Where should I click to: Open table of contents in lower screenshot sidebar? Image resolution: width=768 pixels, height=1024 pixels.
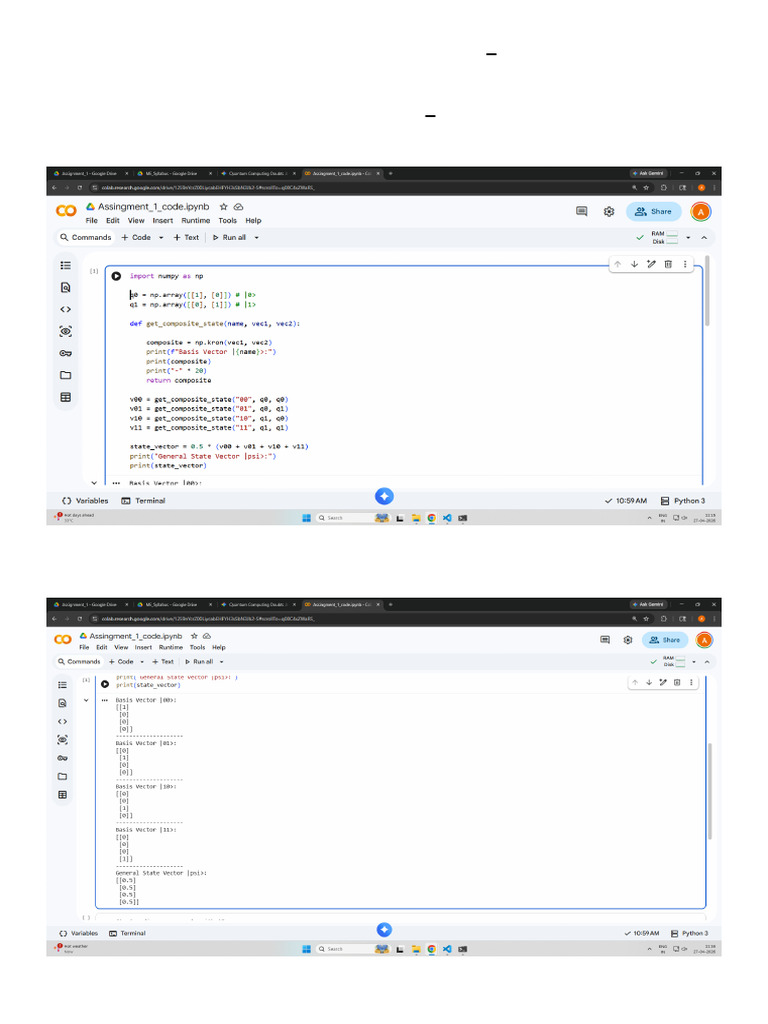click(63, 685)
